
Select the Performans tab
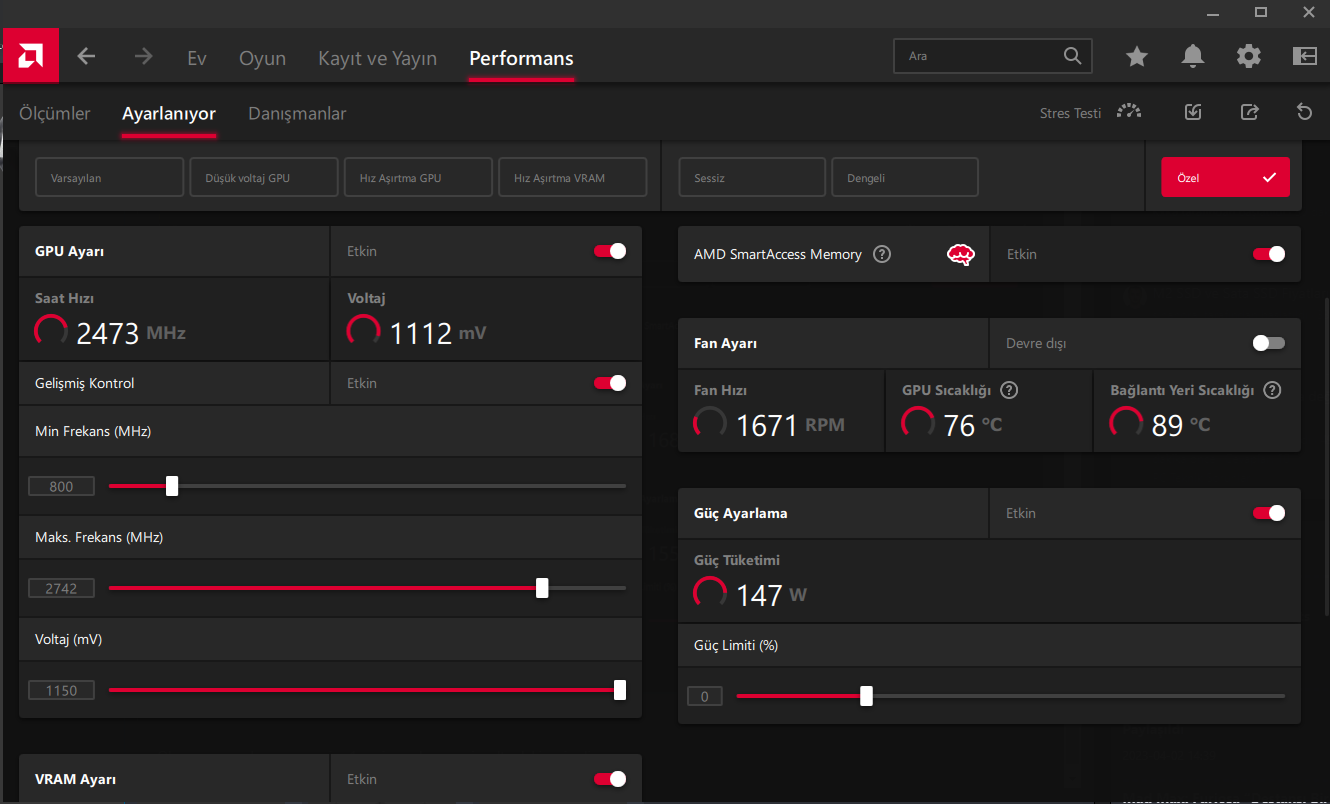coord(521,58)
